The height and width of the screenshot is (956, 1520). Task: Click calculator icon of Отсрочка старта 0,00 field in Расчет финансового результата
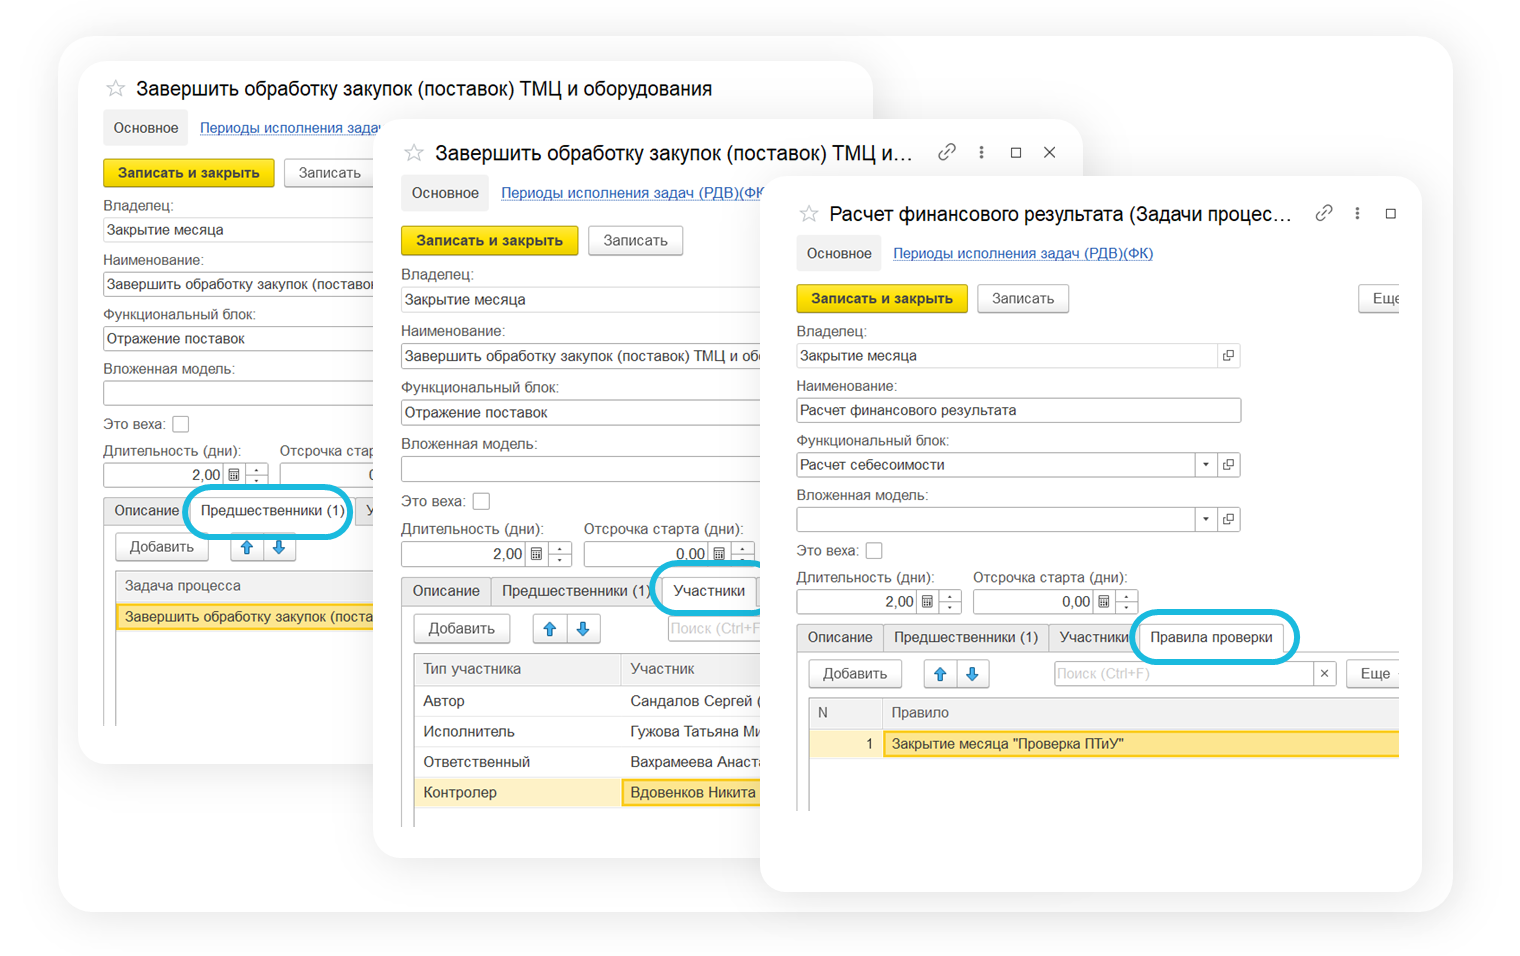click(x=1104, y=602)
